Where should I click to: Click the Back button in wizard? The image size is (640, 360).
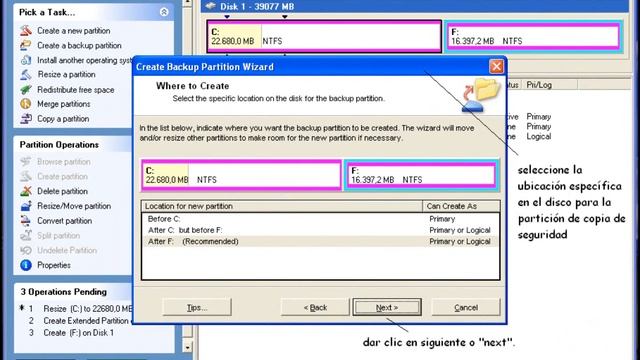(x=315, y=307)
